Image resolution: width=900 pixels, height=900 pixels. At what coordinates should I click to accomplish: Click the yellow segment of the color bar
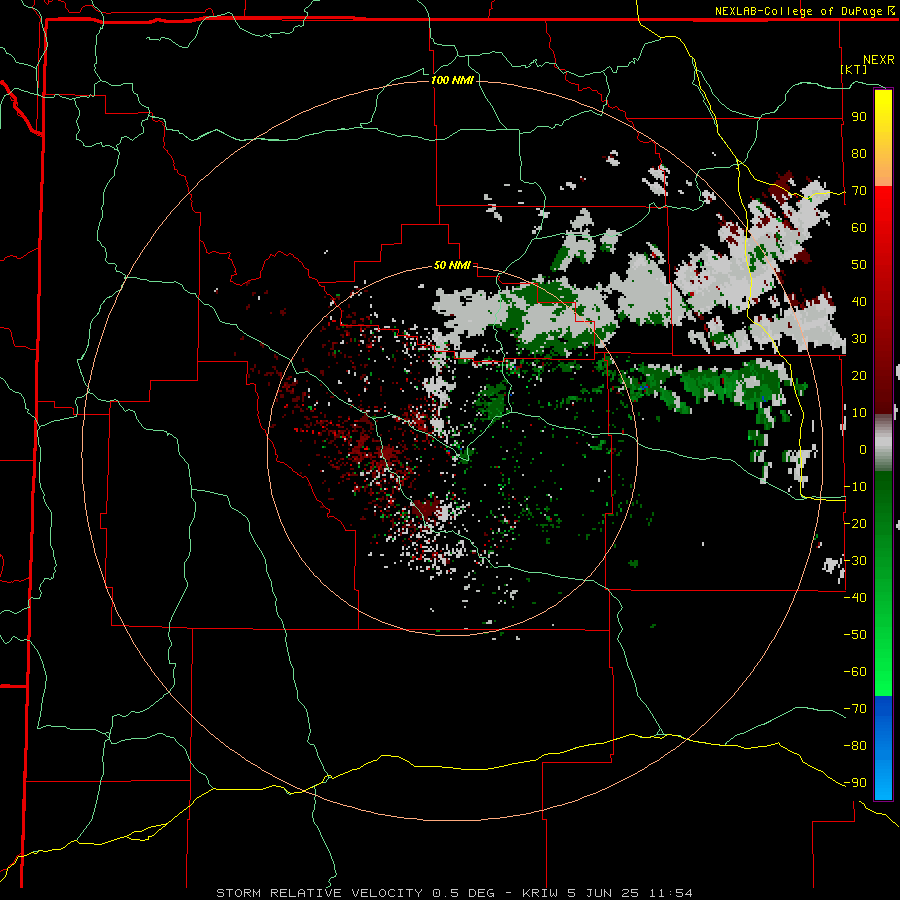(883, 138)
